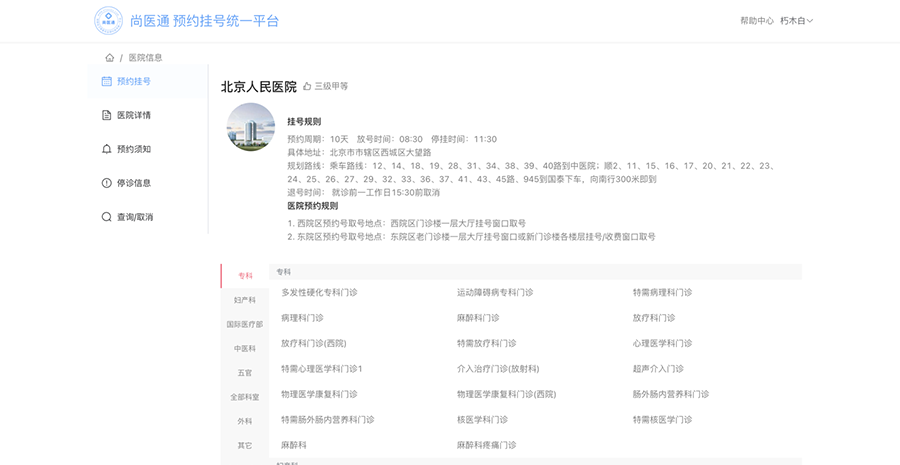900x465 pixels.
Task: Click the thumbs-up icon next to 三级甲等
Action: point(307,86)
